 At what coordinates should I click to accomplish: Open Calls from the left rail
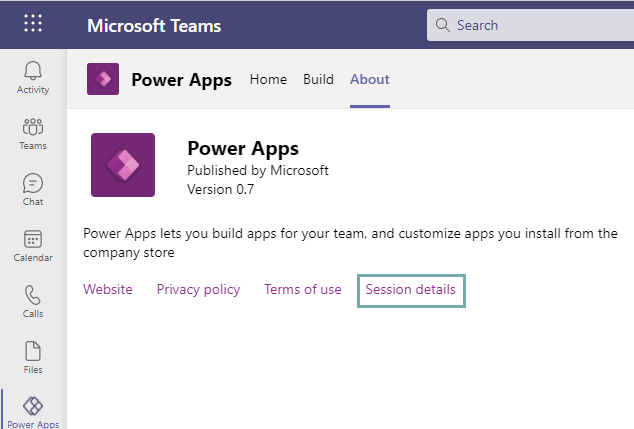tap(33, 301)
